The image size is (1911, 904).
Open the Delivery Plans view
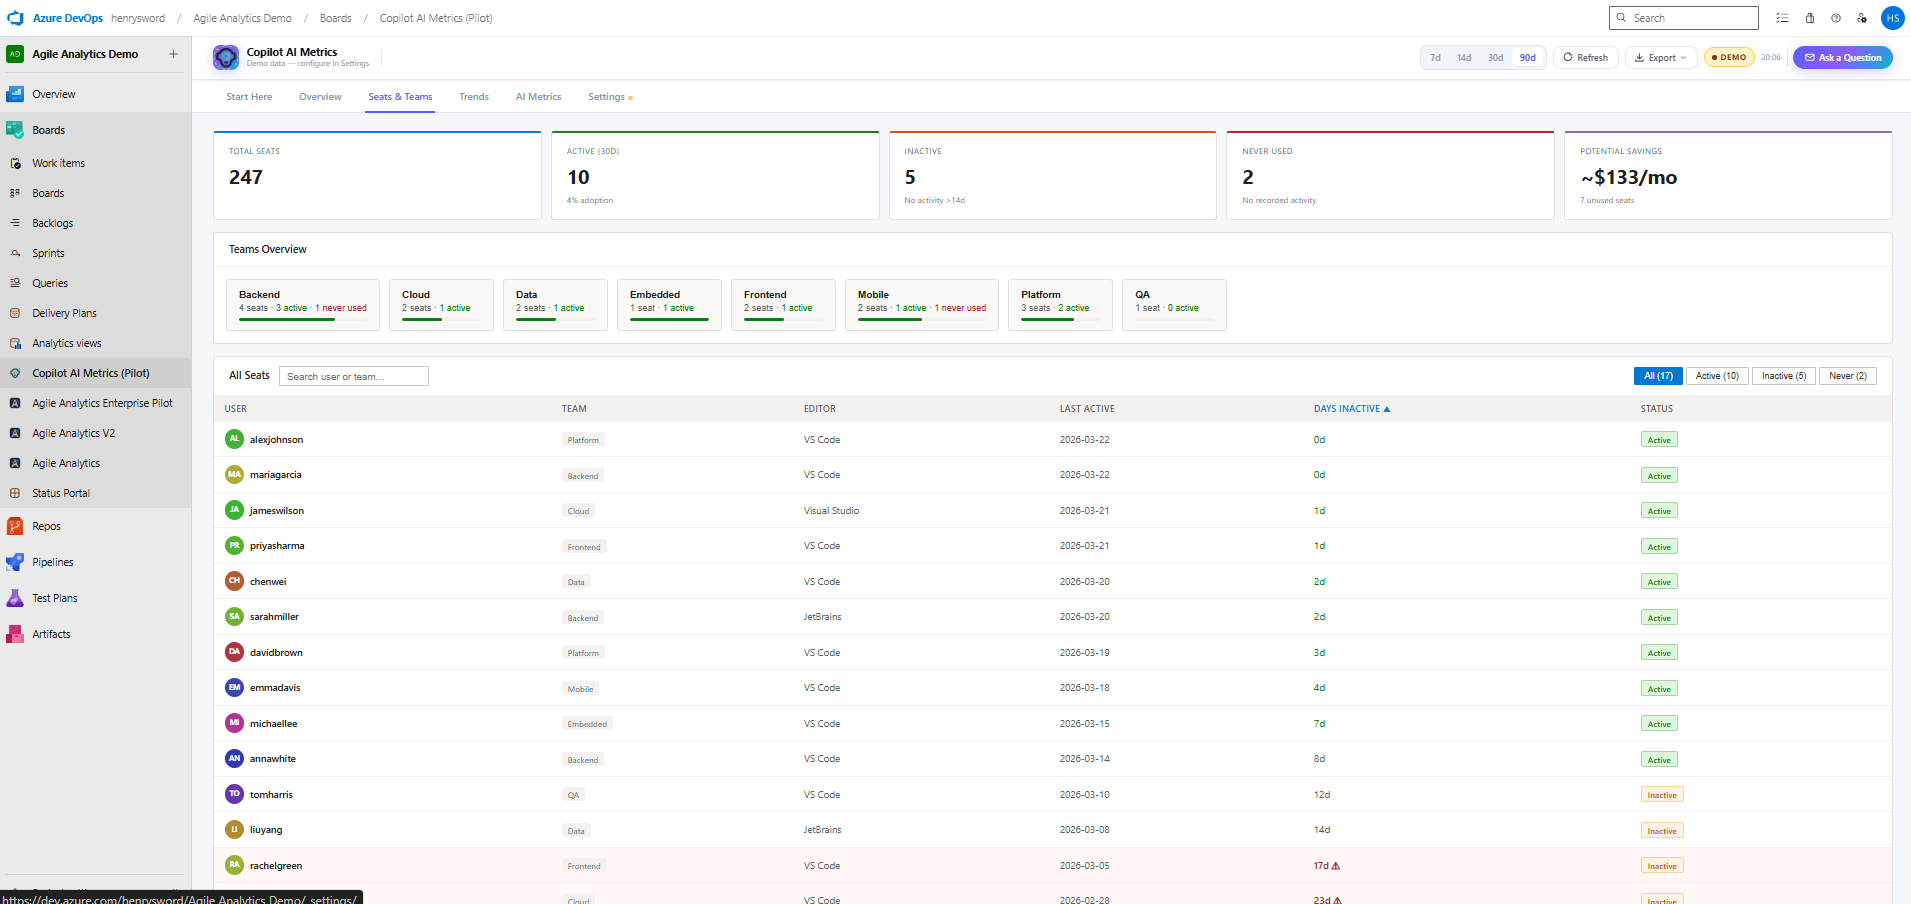62,312
